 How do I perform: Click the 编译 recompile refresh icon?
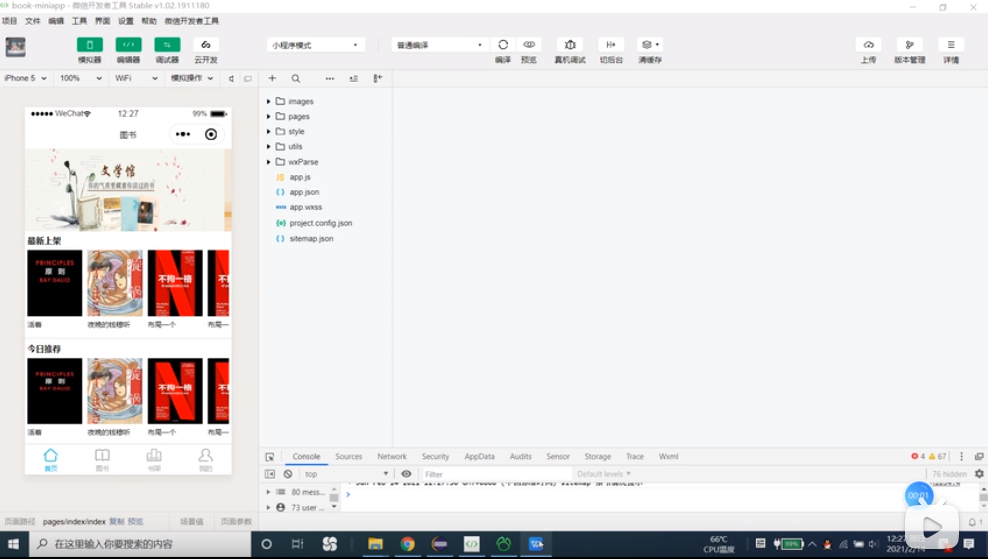[503, 45]
